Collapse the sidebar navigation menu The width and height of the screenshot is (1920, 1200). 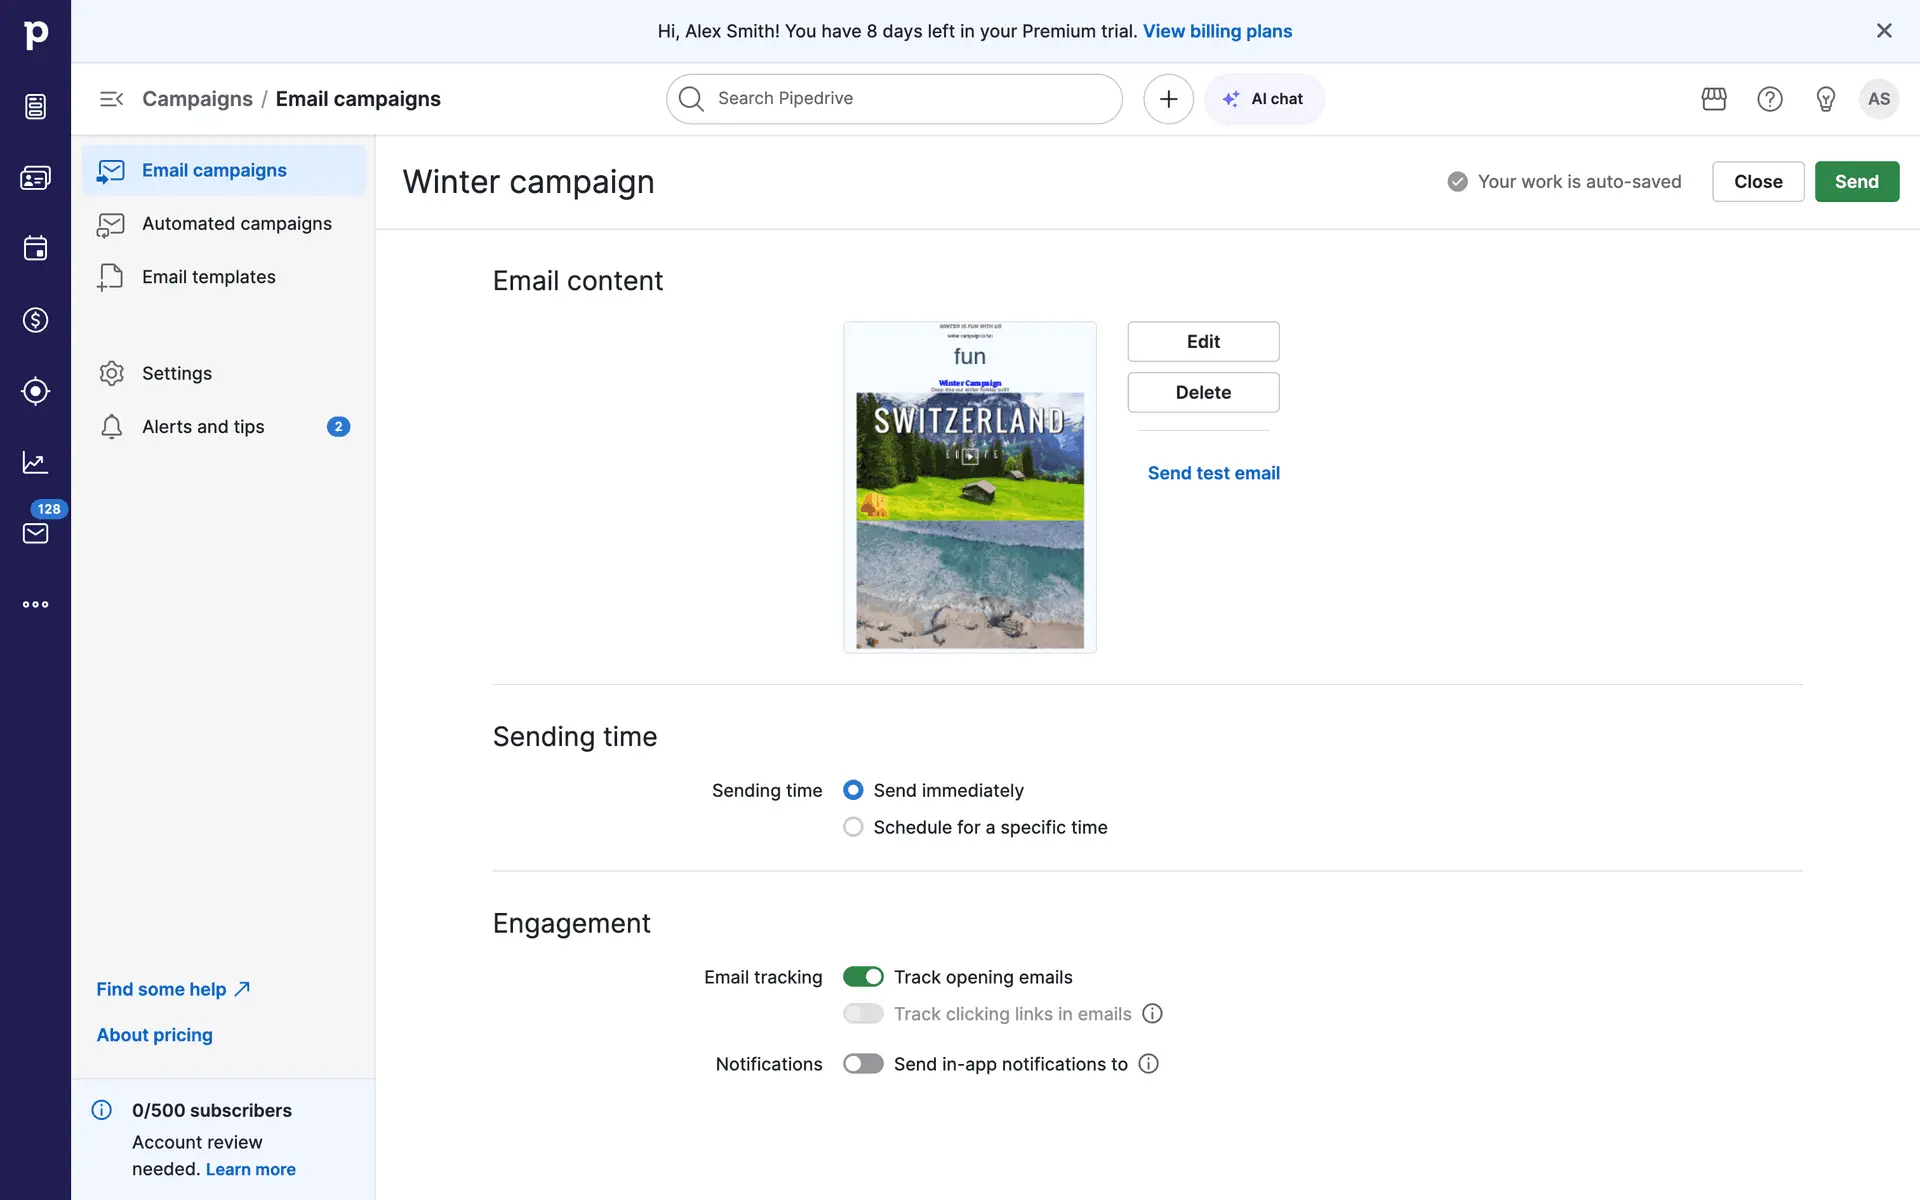[111, 99]
